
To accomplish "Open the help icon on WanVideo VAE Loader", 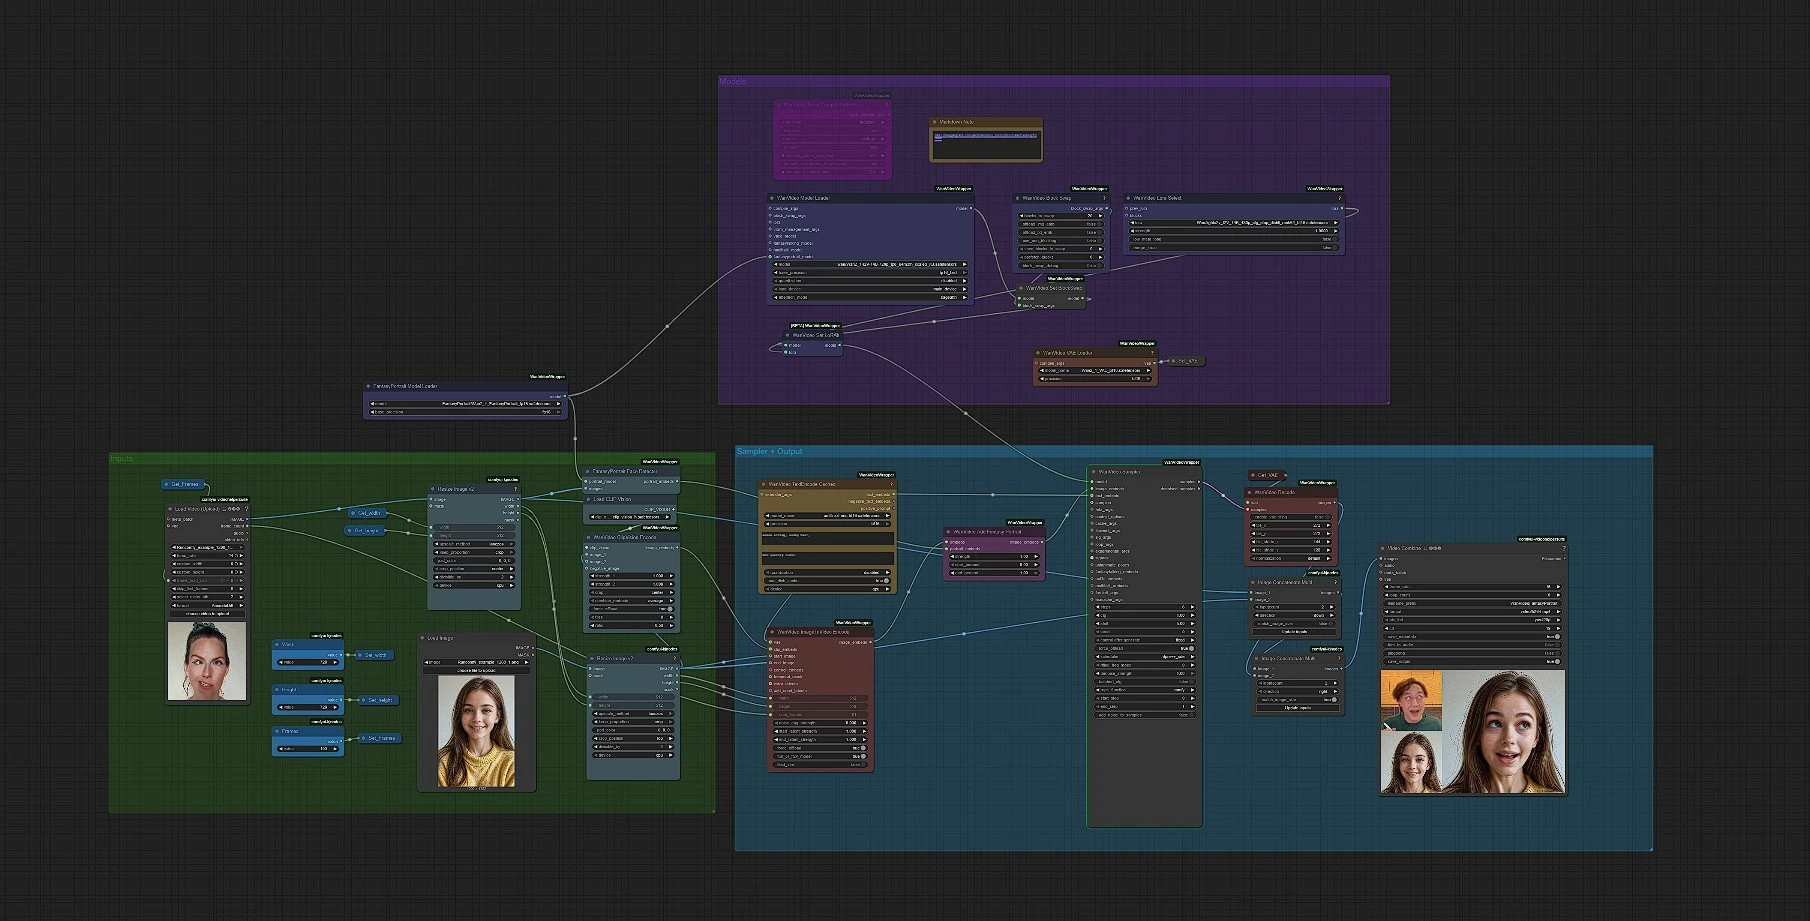I will [x=1152, y=353].
